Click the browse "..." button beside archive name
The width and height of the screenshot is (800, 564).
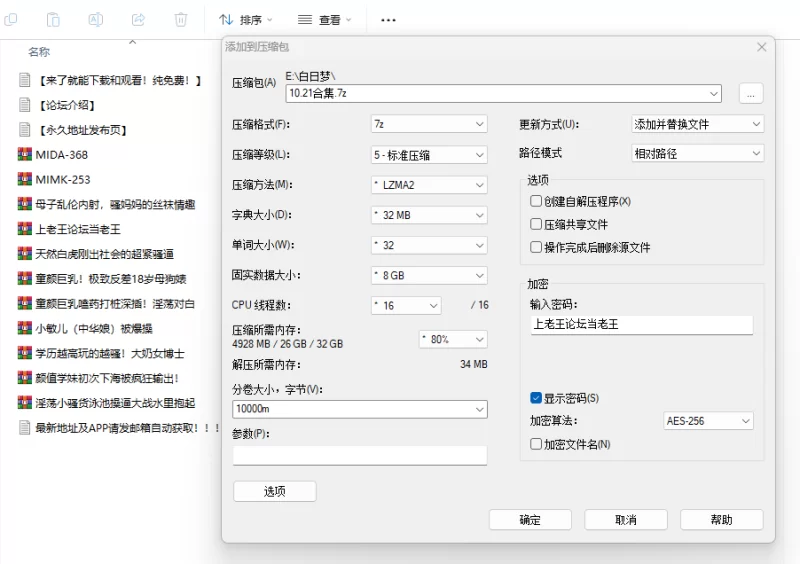pos(751,93)
